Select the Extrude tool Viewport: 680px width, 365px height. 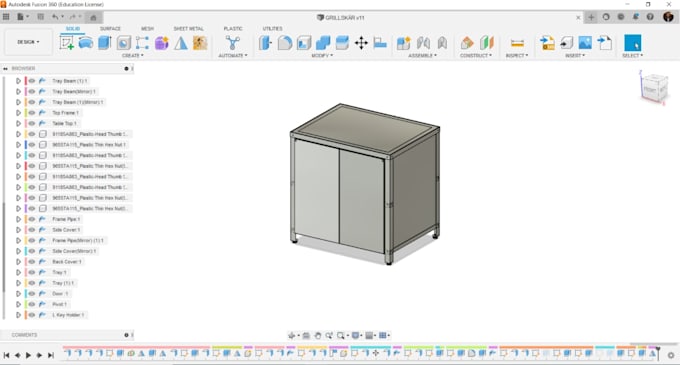pos(105,43)
